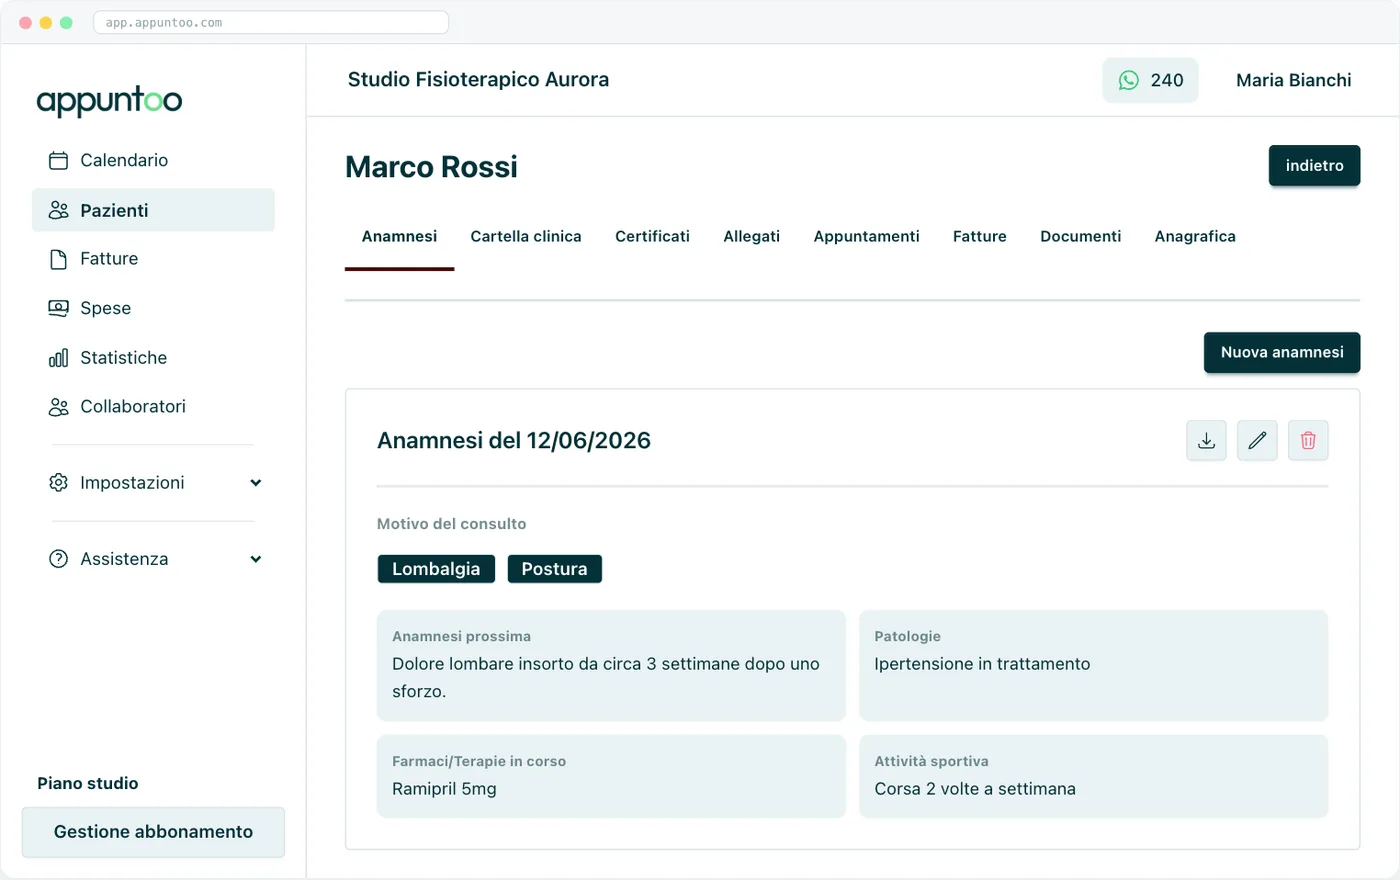Download the anamnesi with the download icon

click(1206, 441)
